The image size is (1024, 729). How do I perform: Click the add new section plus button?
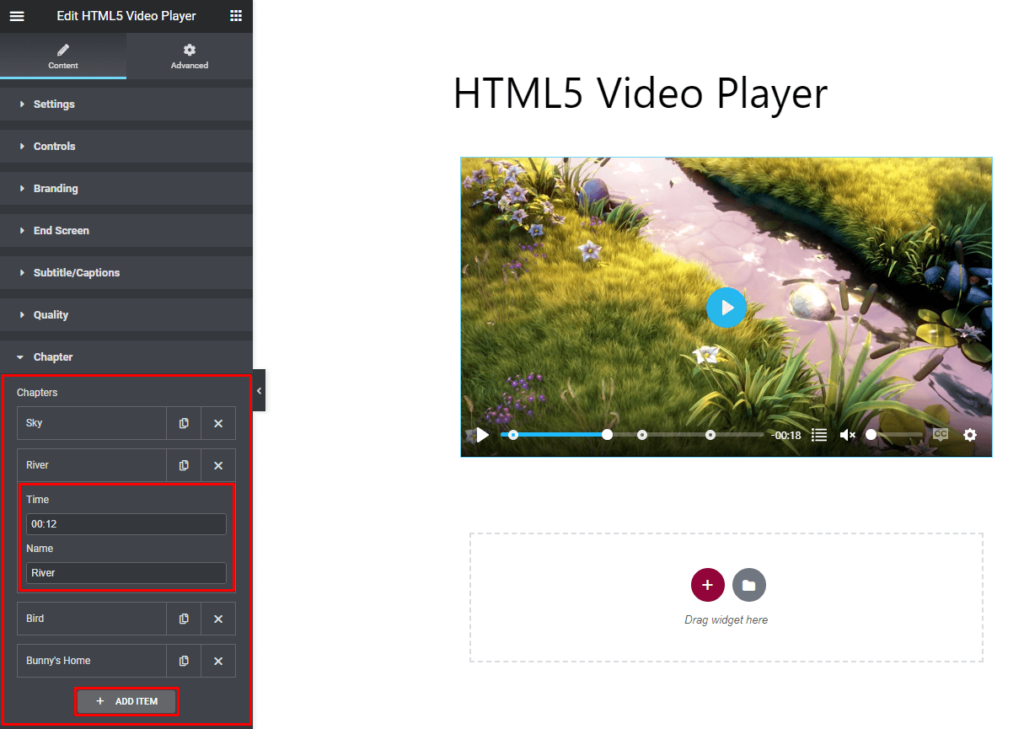pyautogui.click(x=707, y=584)
